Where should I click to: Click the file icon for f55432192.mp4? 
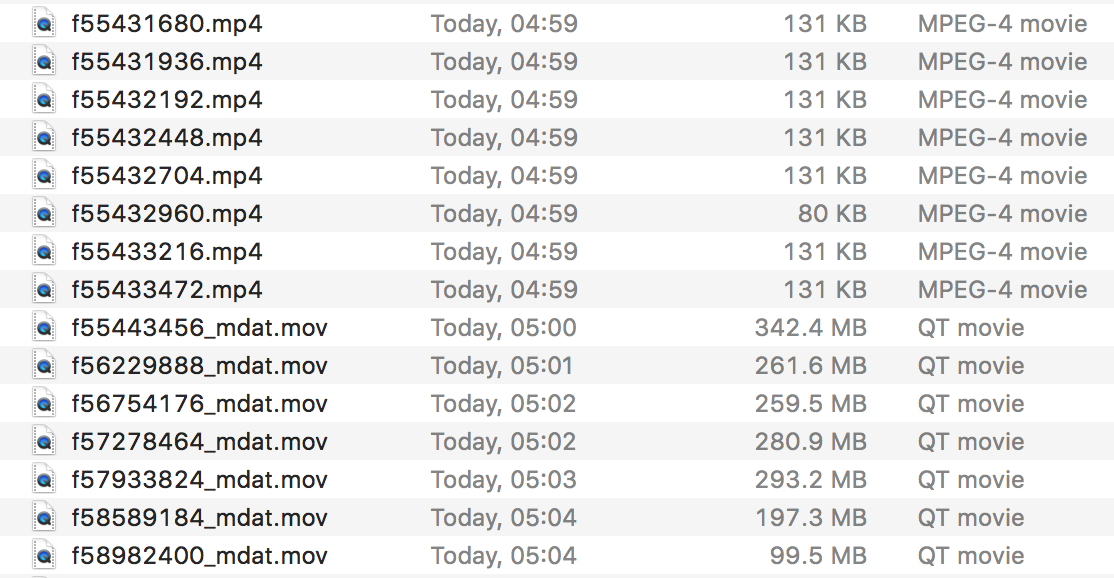(44, 99)
